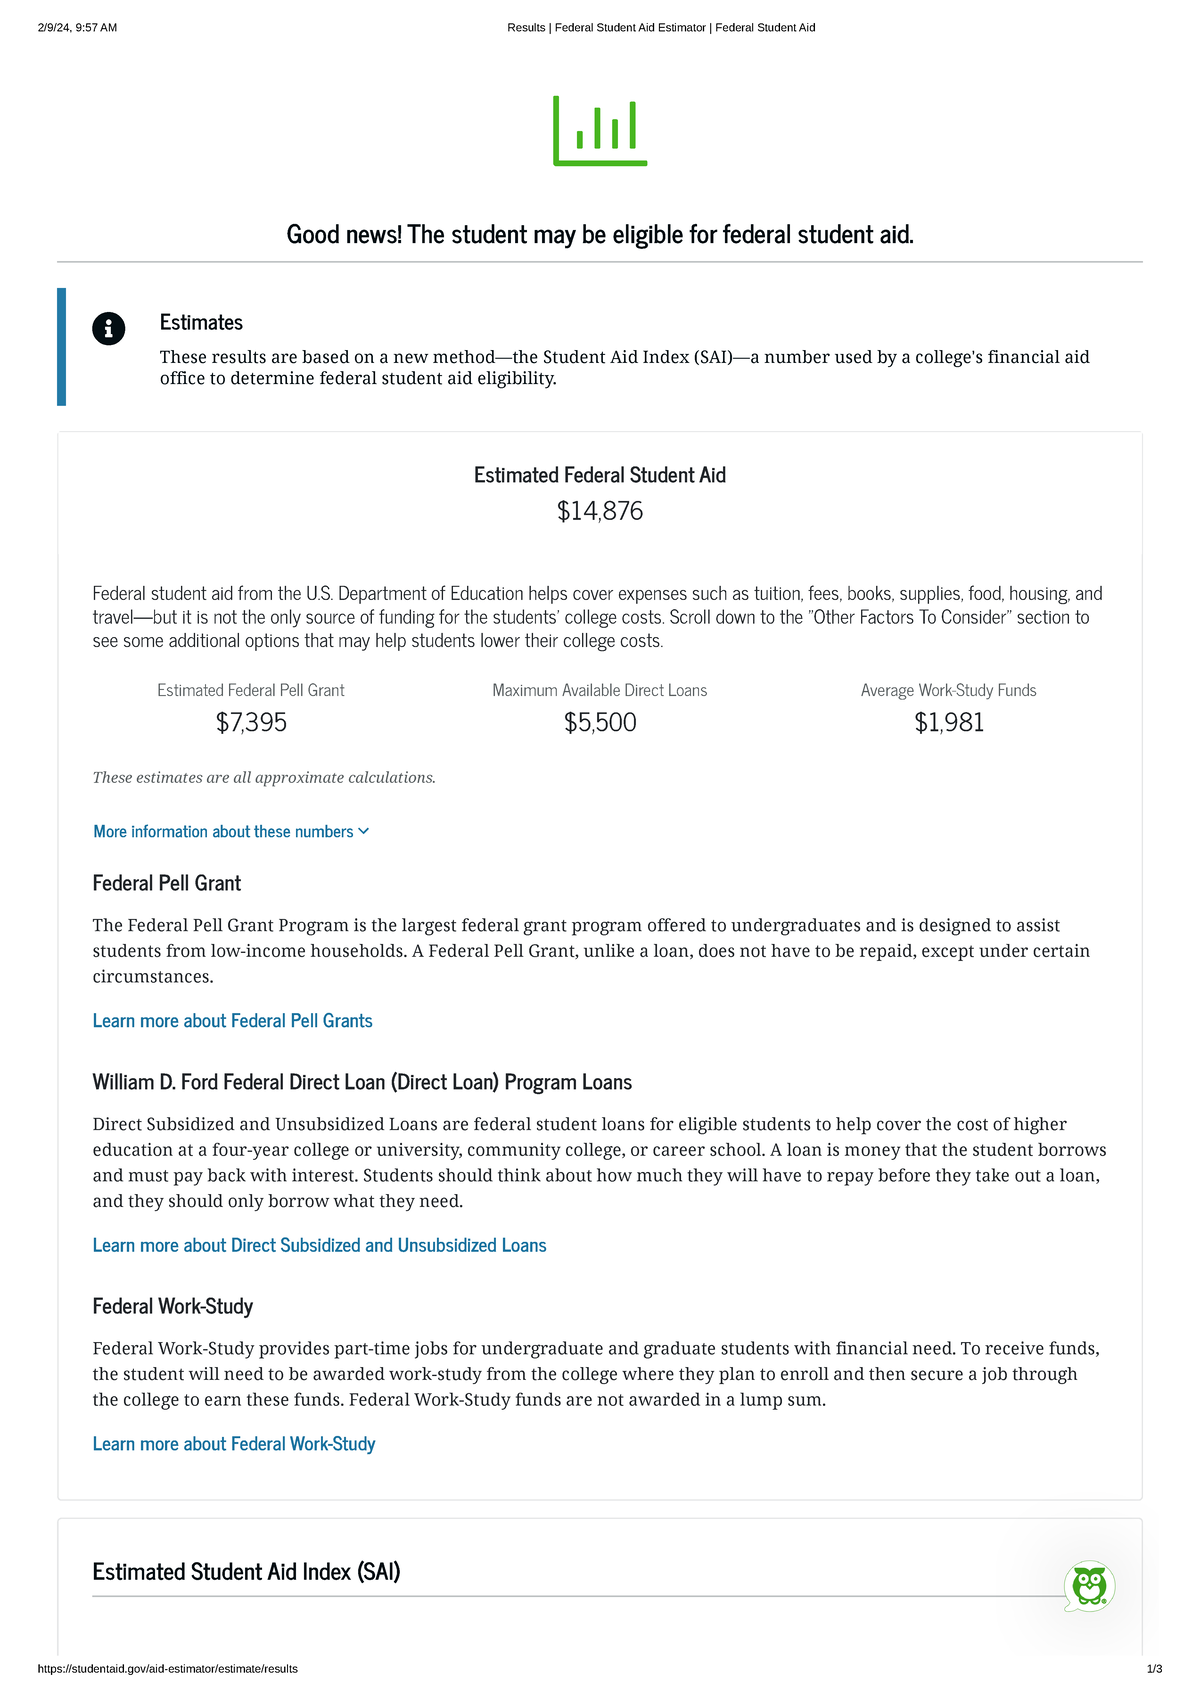Viewport: 1200px width, 1697px height.
Task: Open Direct Subsidized and Unsubsidized Loans link
Action: pyautogui.click(x=319, y=1245)
